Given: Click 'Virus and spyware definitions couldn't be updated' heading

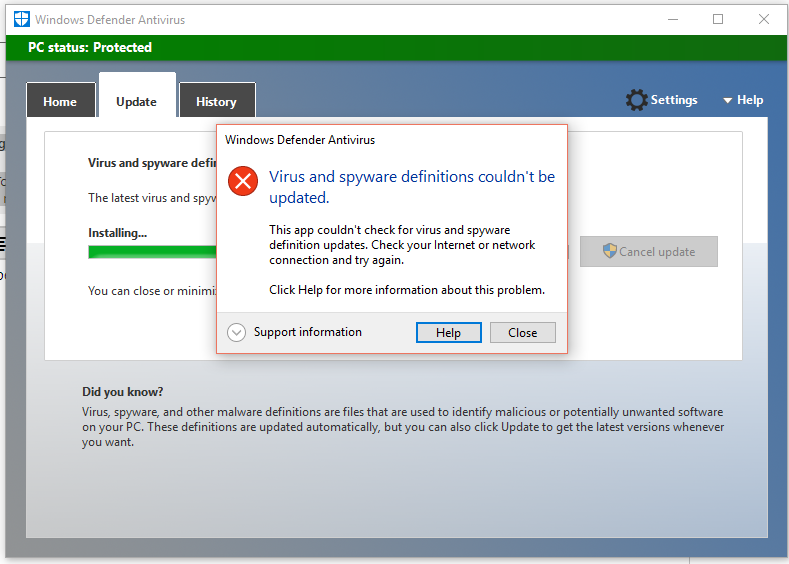Looking at the screenshot, I should tap(412, 187).
